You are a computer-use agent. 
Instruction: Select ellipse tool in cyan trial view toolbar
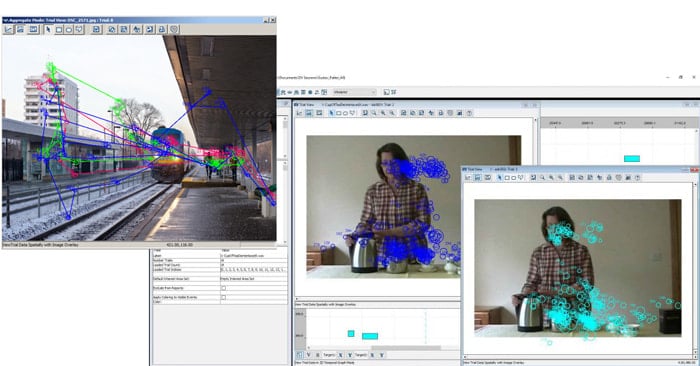(x=514, y=178)
